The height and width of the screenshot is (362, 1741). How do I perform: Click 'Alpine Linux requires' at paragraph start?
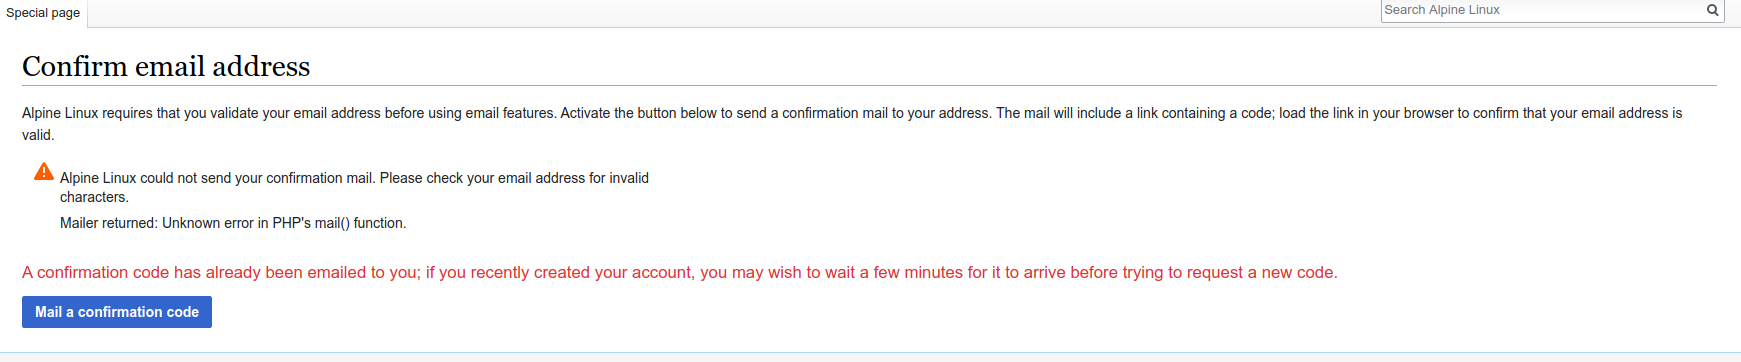[x=87, y=113]
